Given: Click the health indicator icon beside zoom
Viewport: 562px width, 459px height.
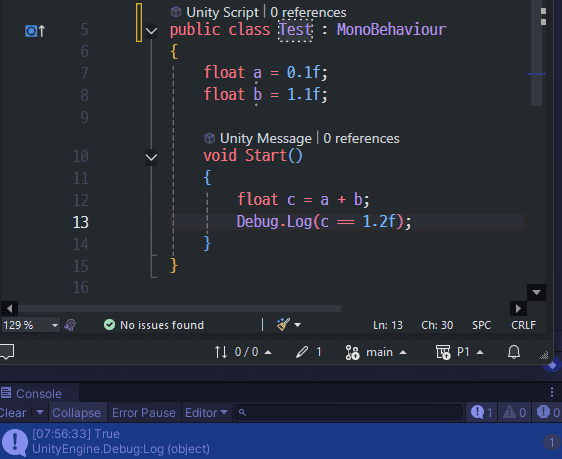Looking at the screenshot, I should tap(70, 325).
